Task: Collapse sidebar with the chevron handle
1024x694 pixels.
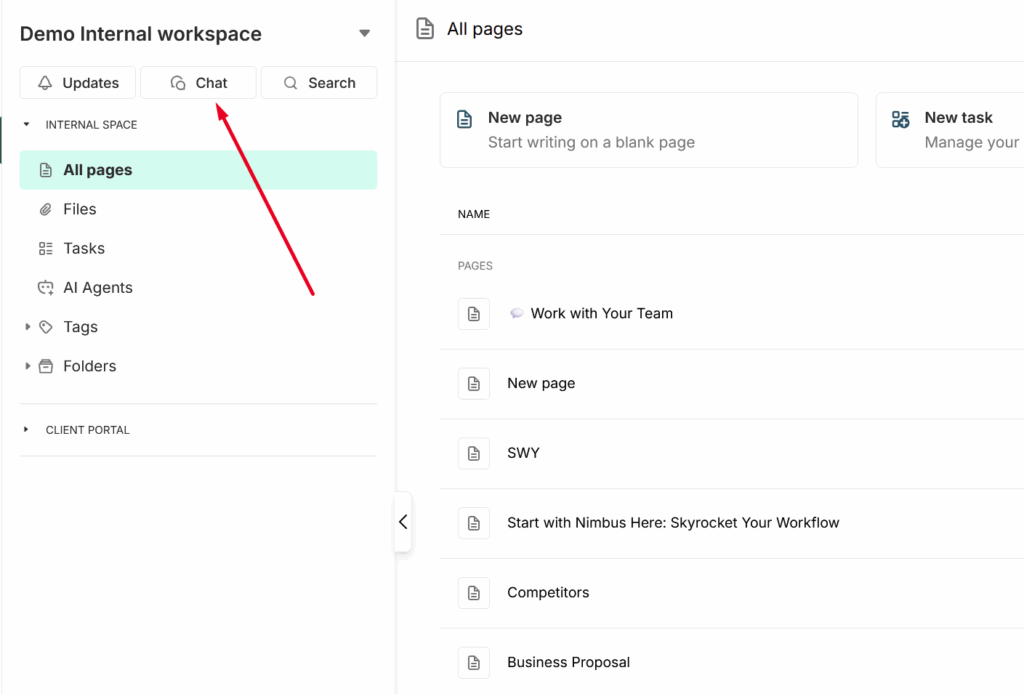Action: coord(403,522)
